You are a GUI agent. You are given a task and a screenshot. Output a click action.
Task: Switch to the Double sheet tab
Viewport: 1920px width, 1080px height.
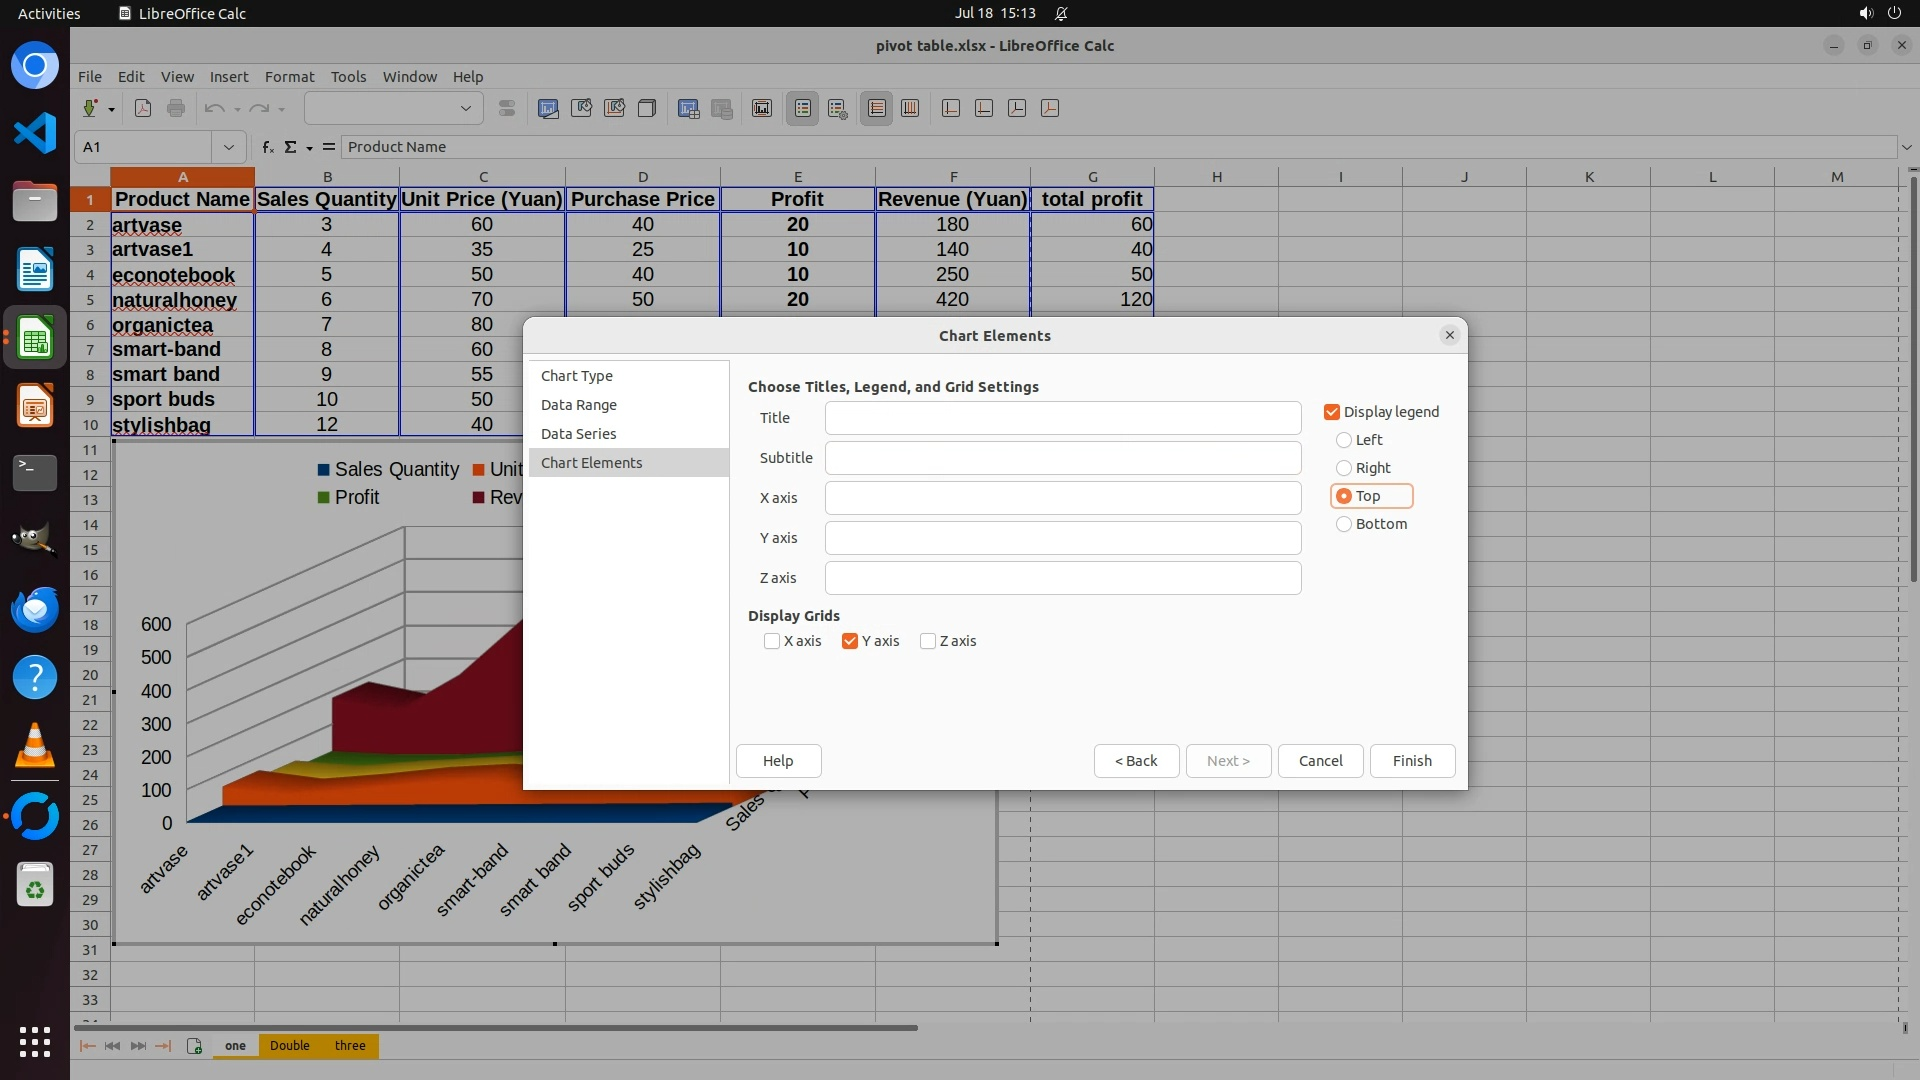tap(290, 1046)
